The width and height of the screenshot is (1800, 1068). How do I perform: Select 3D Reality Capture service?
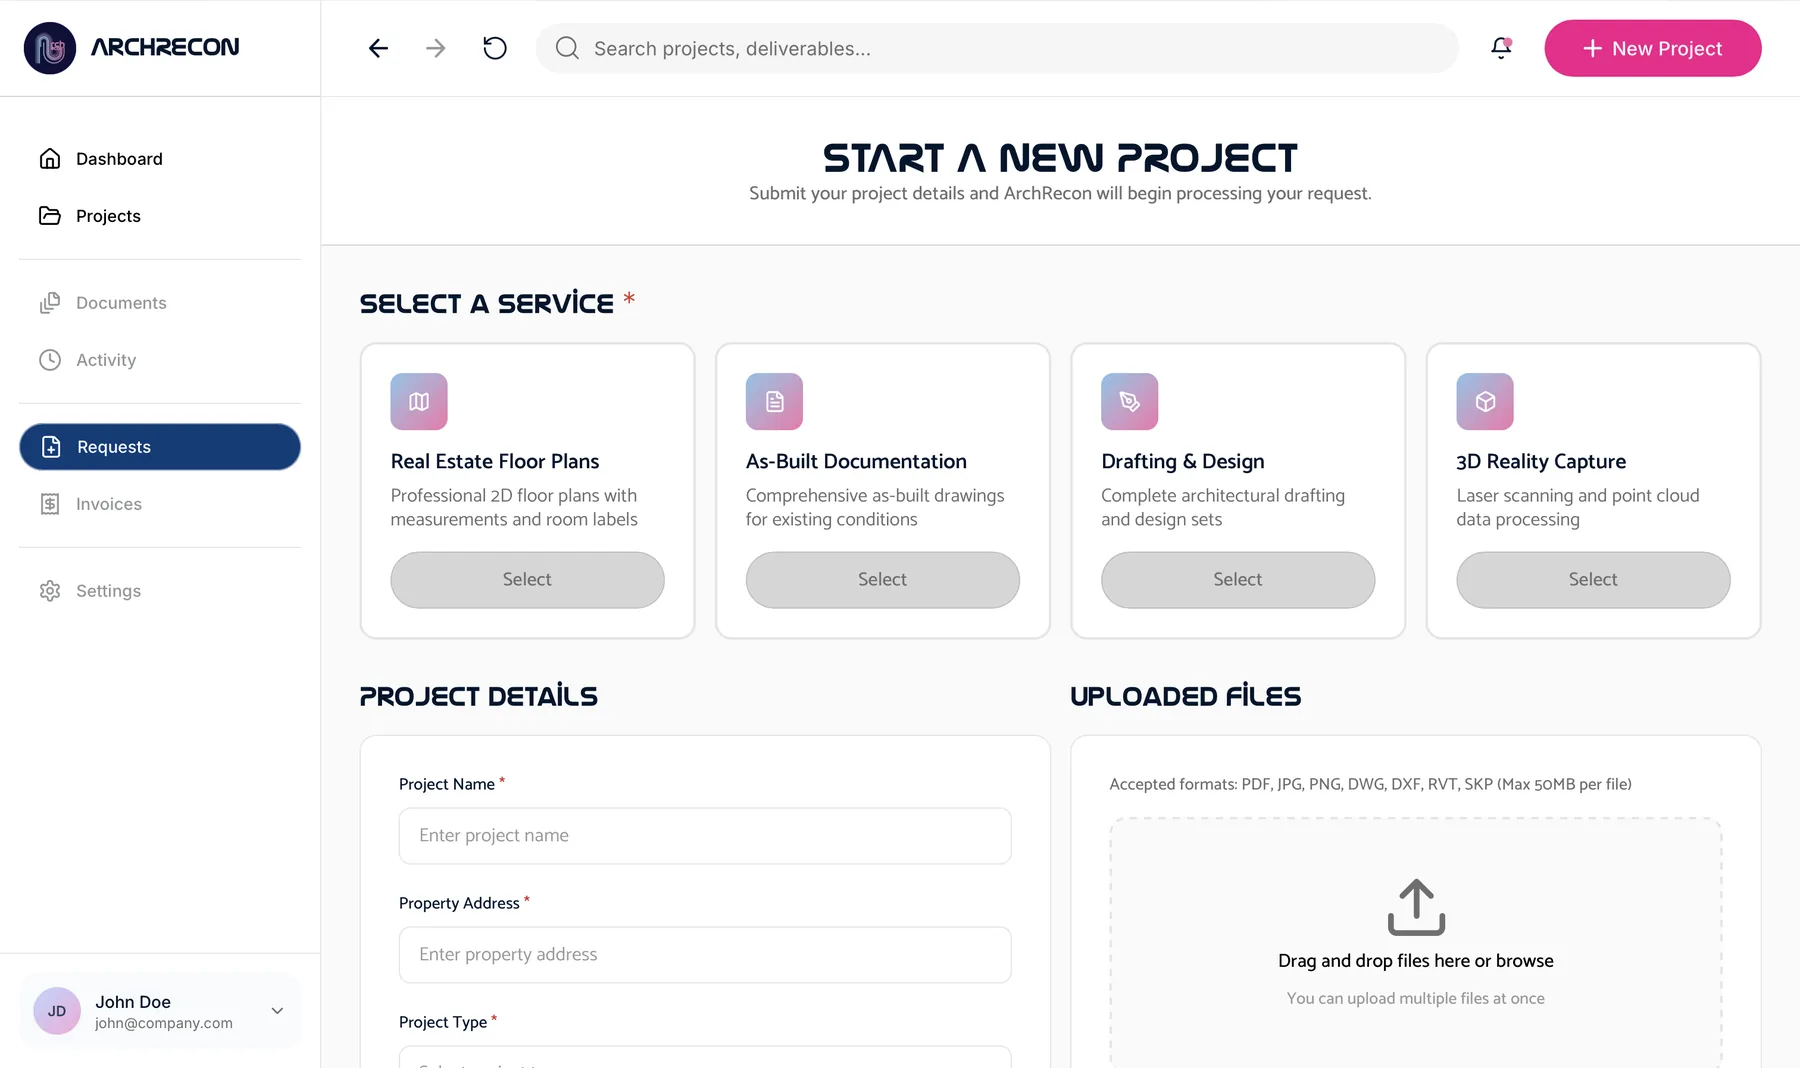pos(1593,580)
